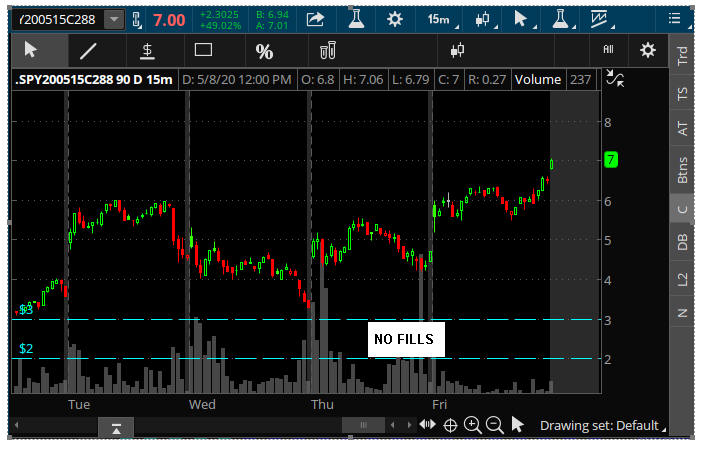Viewport: 704px width, 454px height.
Task: Click the last price 7.00 in top bar
Action: pyautogui.click(x=169, y=20)
